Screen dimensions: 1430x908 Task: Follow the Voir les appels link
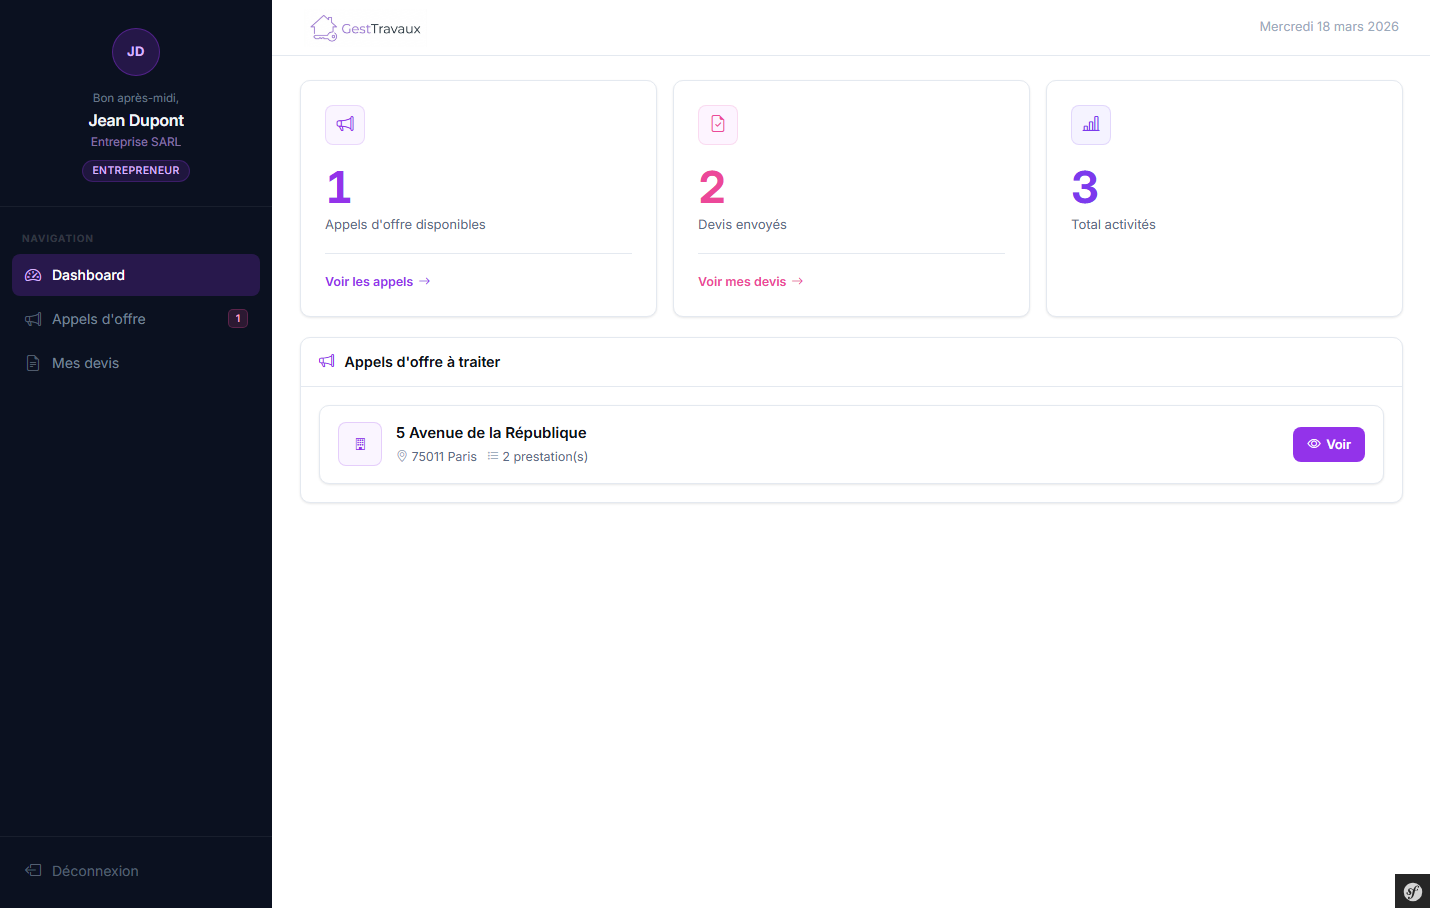[x=369, y=281]
